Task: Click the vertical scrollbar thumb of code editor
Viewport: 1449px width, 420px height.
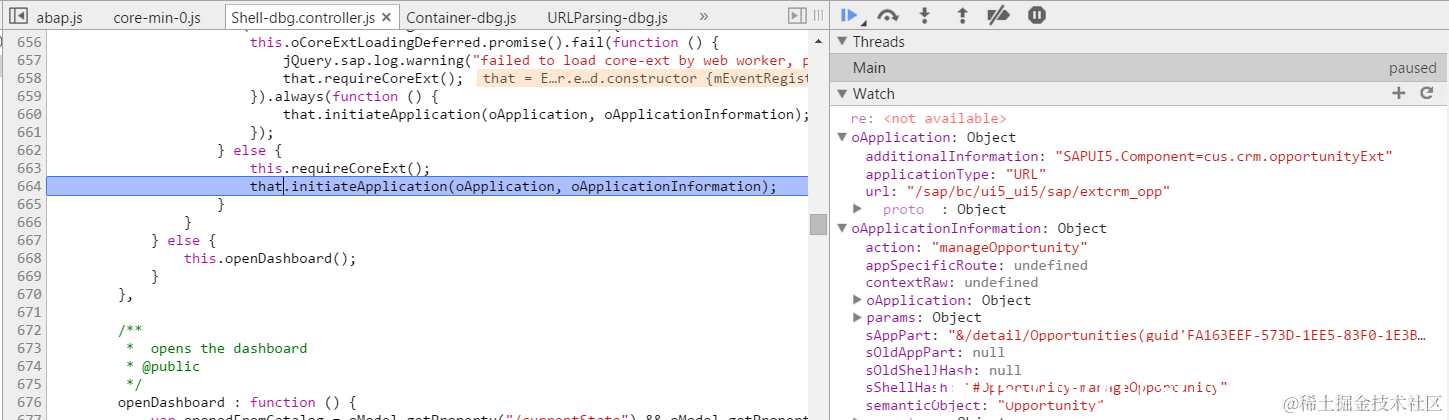Action: (818, 224)
